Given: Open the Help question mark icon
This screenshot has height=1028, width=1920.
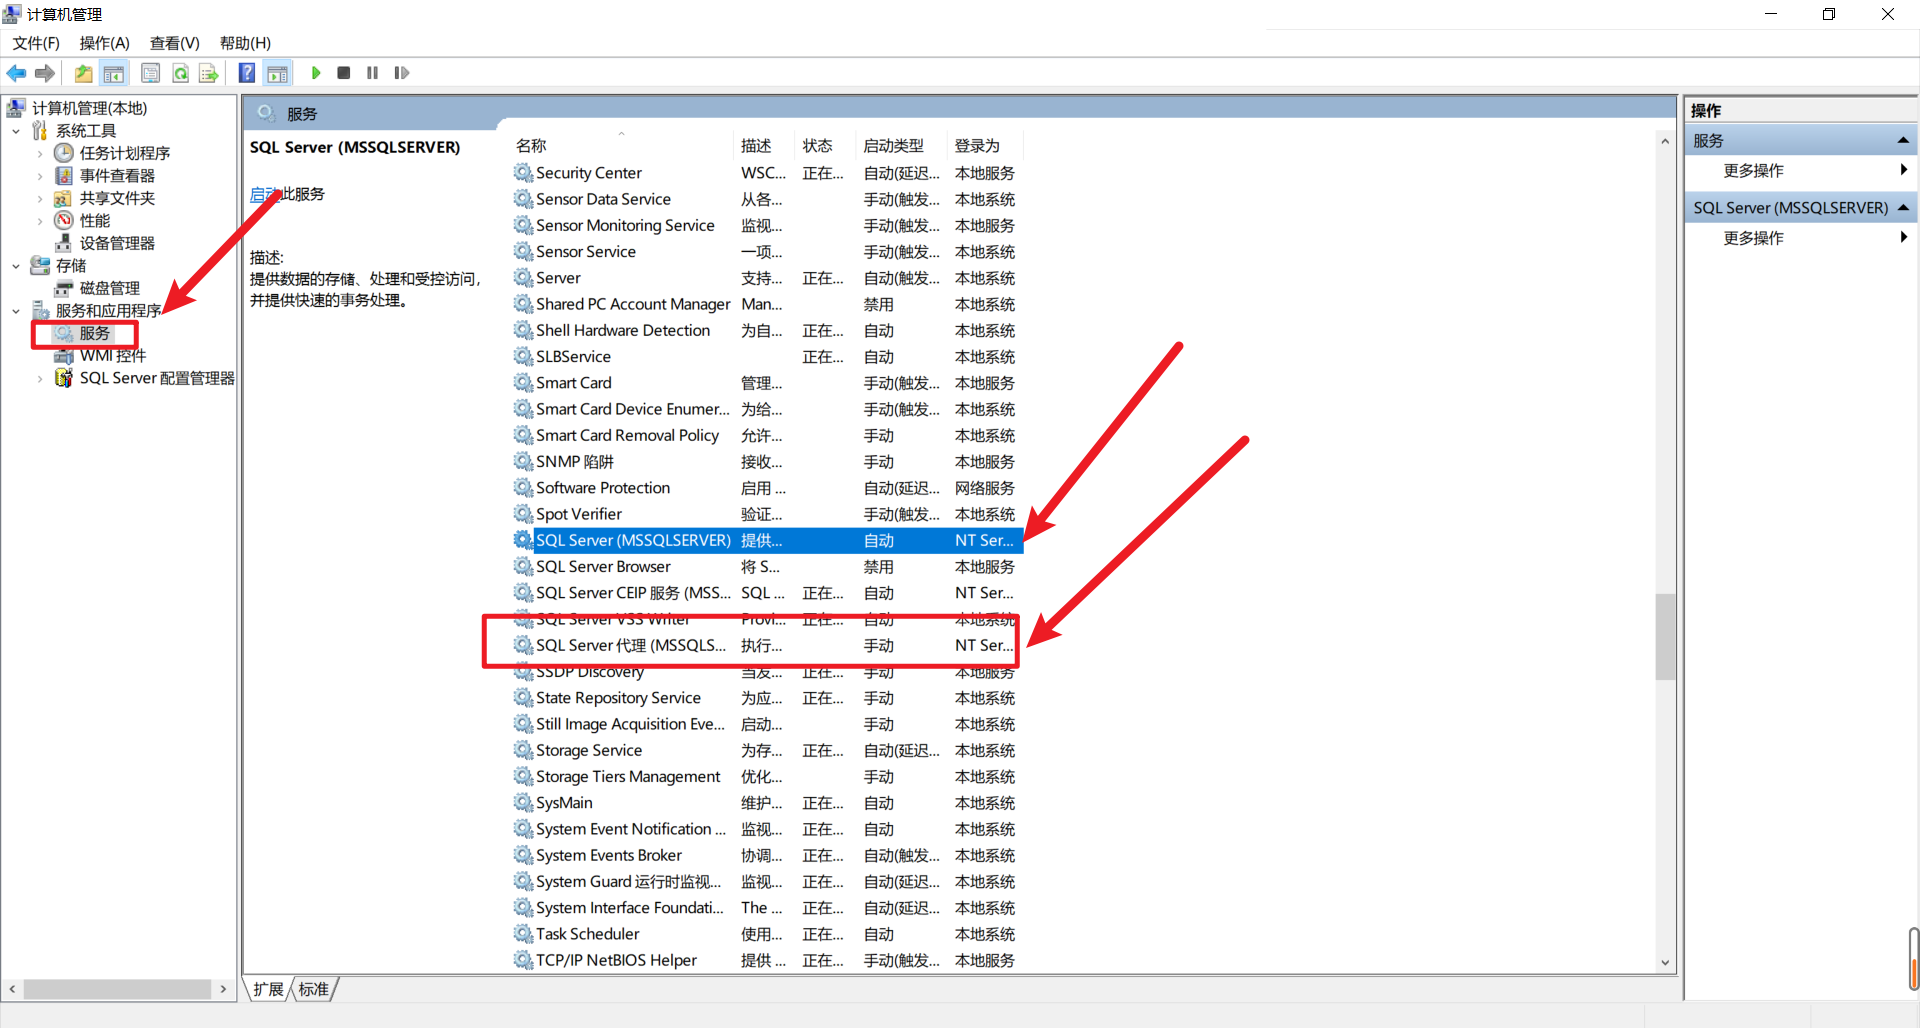Looking at the screenshot, I should point(246,73).
